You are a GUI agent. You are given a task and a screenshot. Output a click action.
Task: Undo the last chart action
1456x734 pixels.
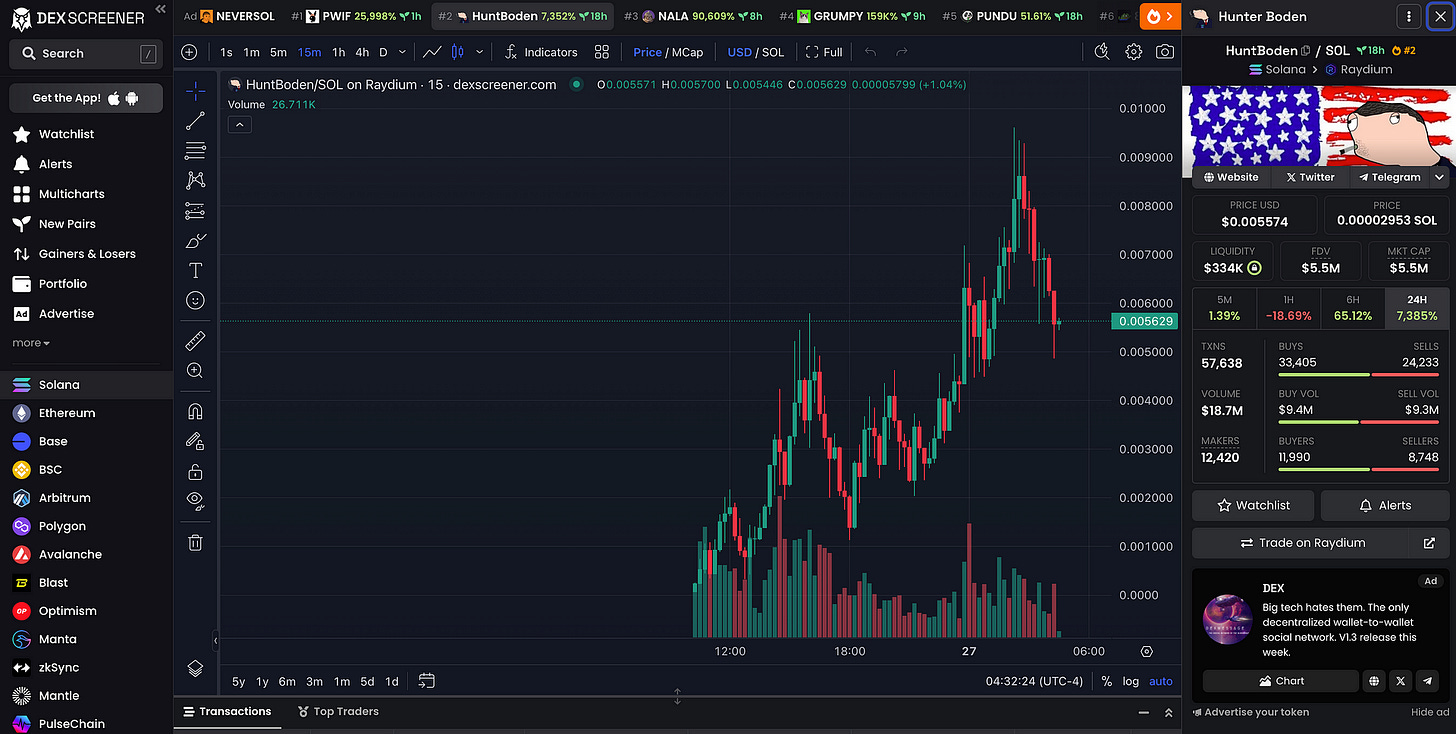870,52
